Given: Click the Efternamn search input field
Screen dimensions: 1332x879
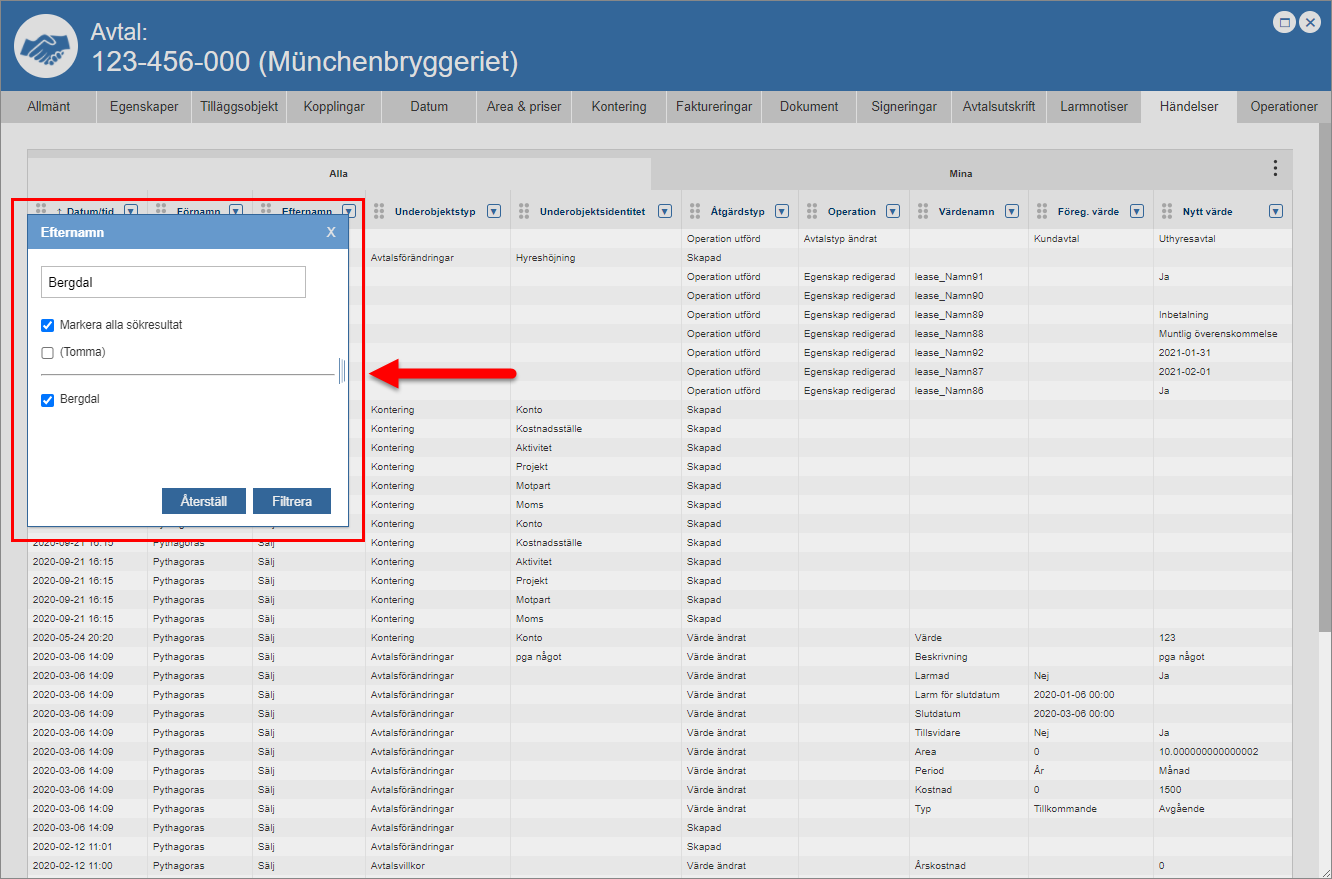Looking at the screenshot, I should pyautogui.click(x=173, y=282).
